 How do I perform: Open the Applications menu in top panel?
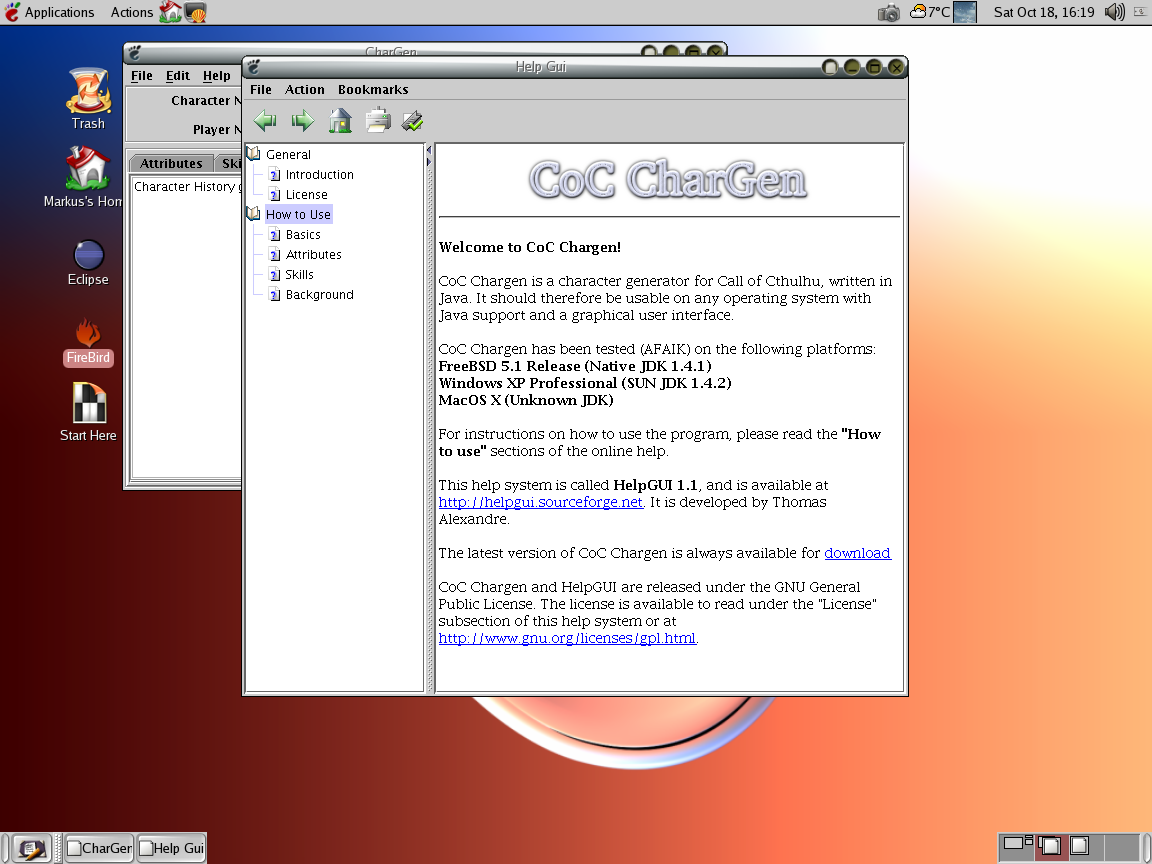pyautogui.click(x=51, y=12)
